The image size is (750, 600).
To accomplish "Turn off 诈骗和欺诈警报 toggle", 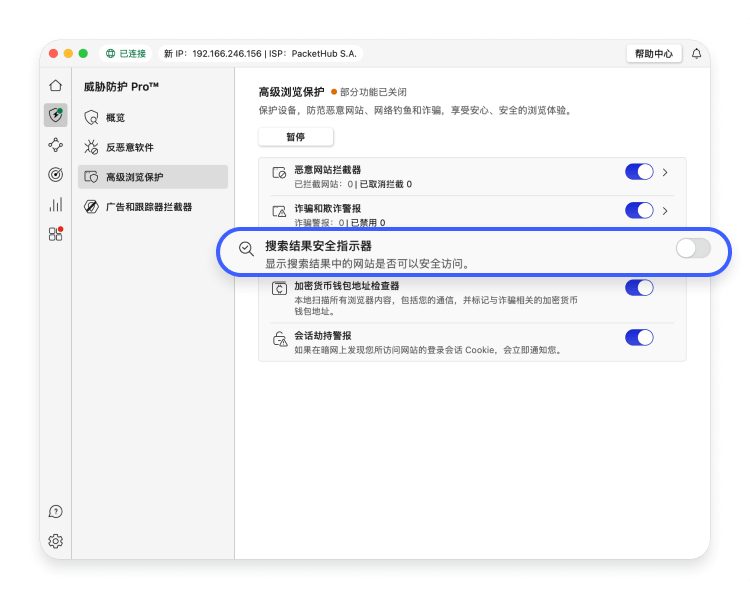I will pos(639,211).
